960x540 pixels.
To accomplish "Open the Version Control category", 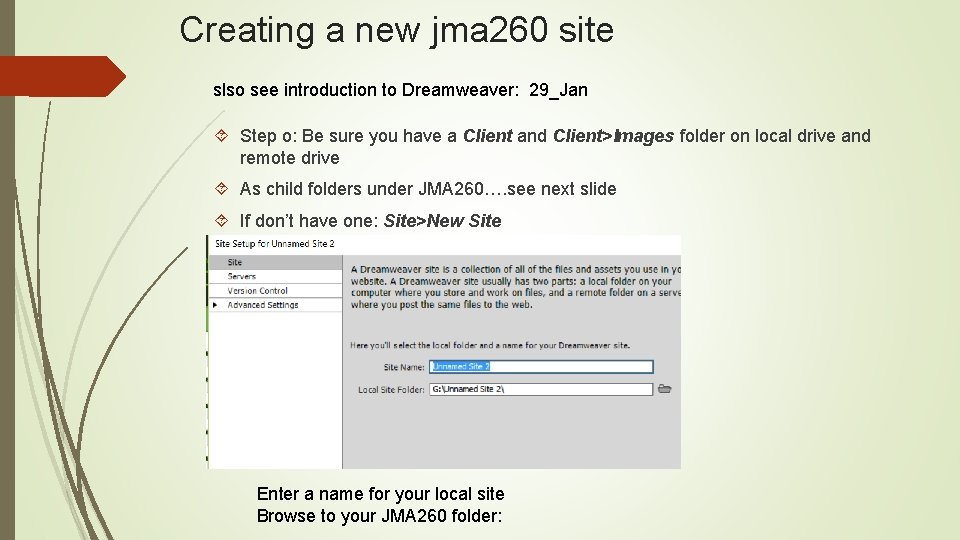I will pyautogui.click(x=275, y=291).
